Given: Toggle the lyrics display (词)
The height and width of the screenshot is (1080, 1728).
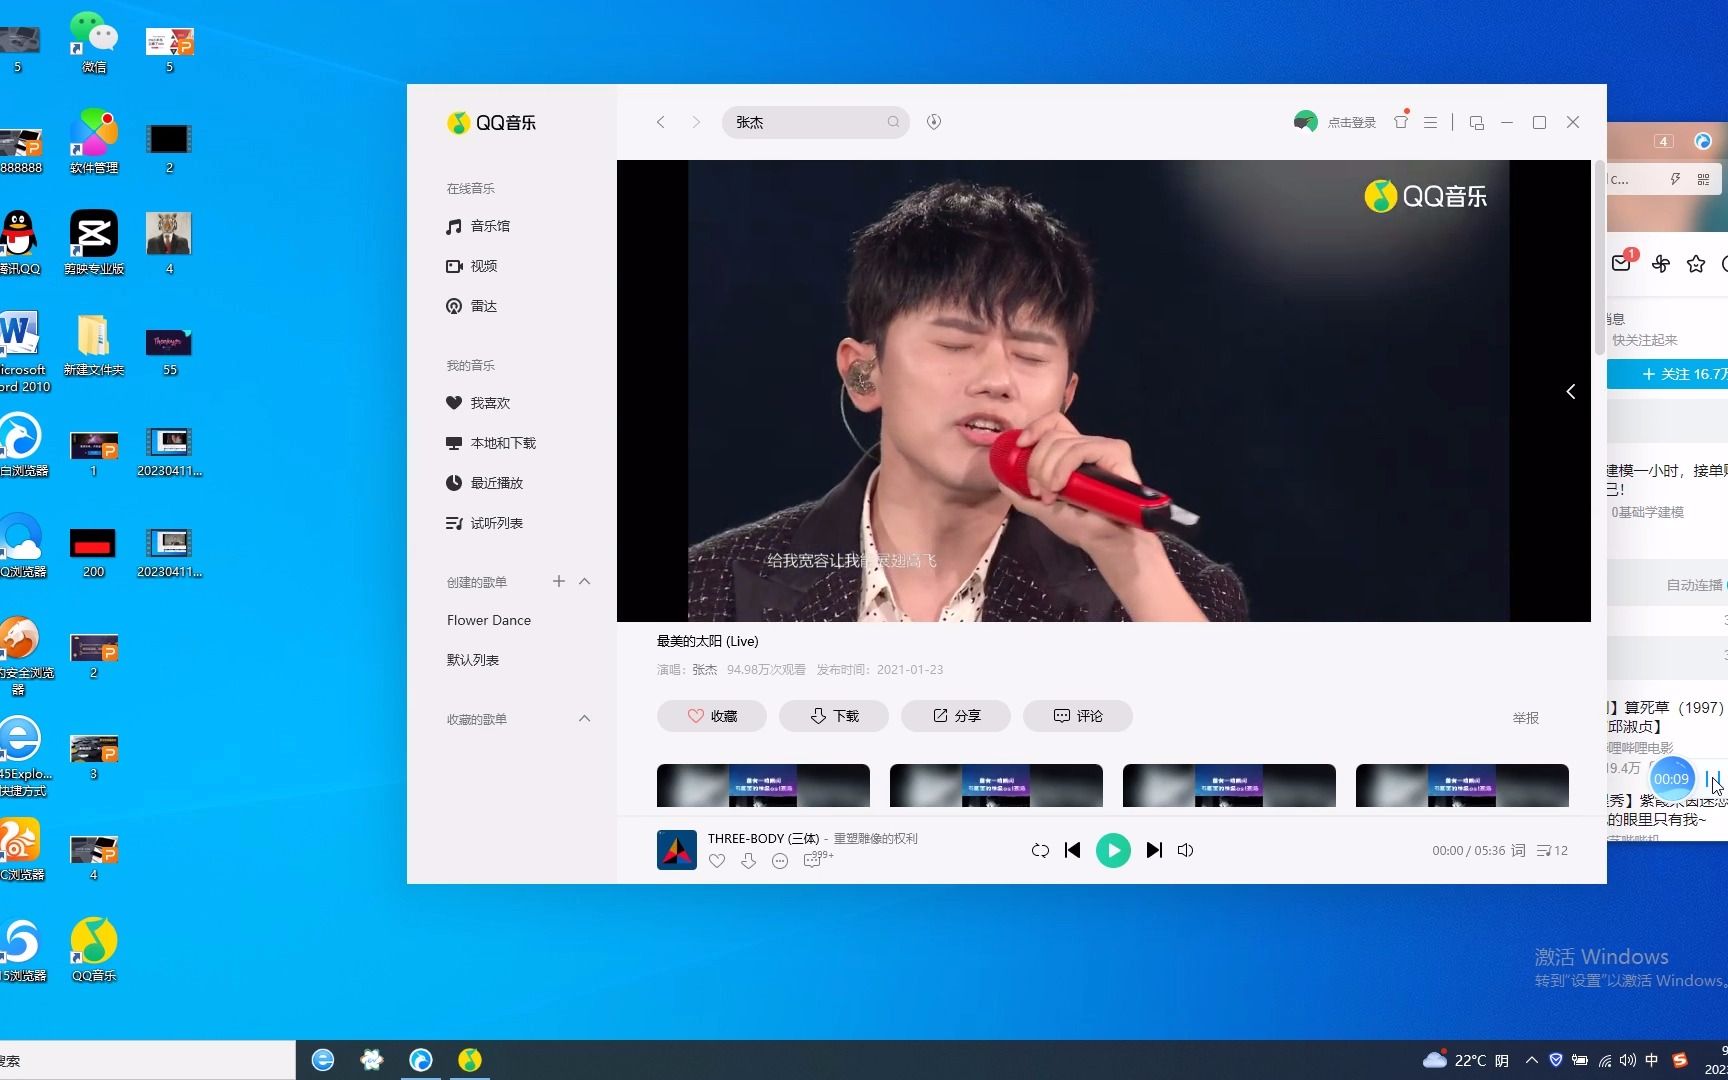Looking at the screenshot, I should tap(1518, 850).
